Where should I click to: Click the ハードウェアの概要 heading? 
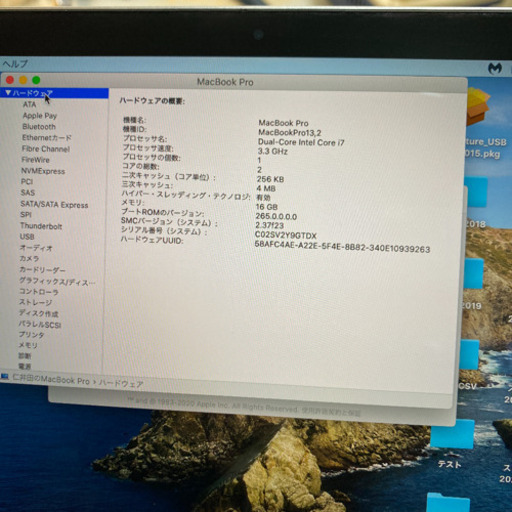(x=152, y=101)
